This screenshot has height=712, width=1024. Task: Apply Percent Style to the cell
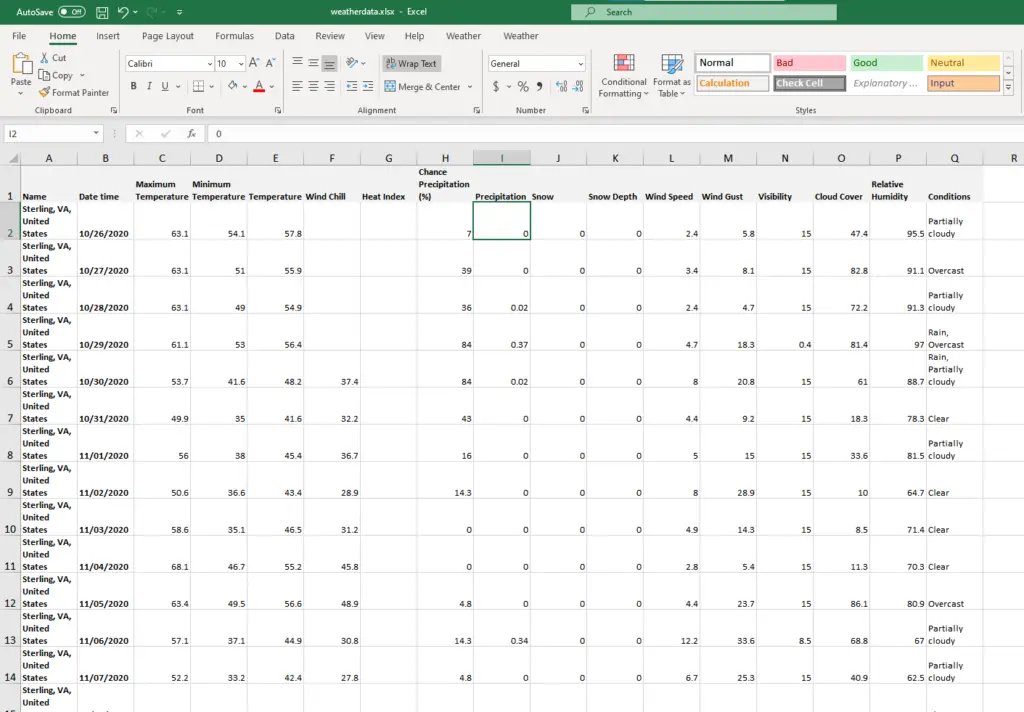click(522, 87)
